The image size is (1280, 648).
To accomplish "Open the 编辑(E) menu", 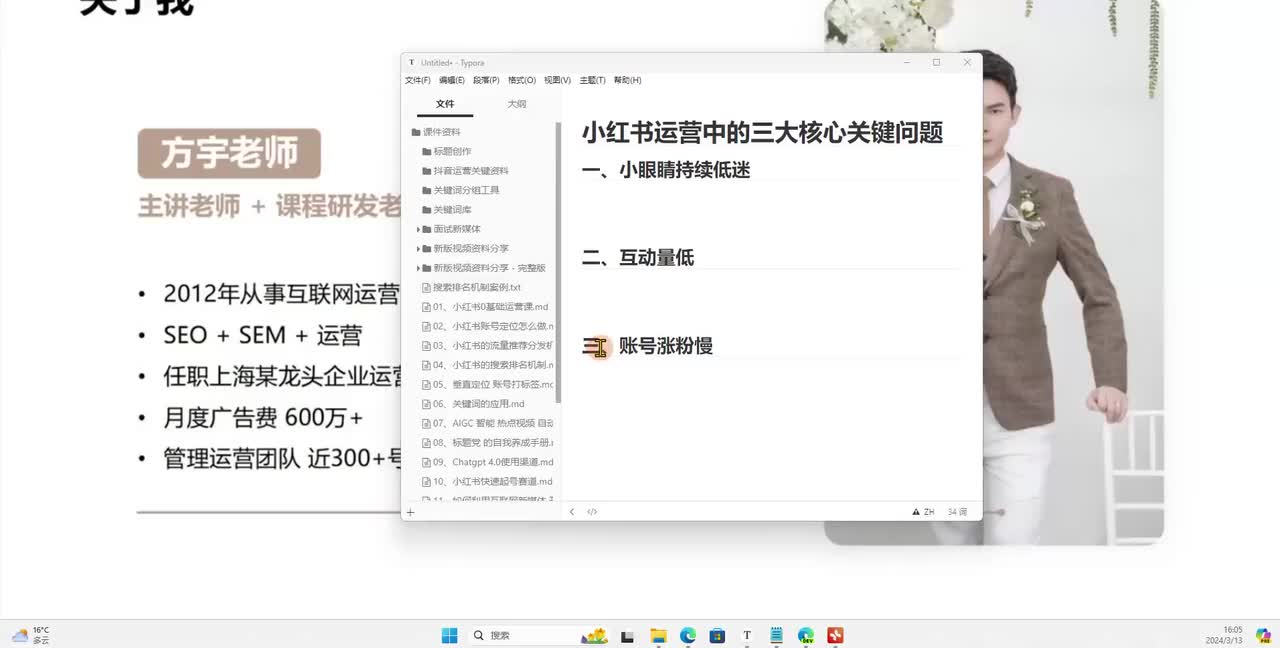I will coord(452,80).
